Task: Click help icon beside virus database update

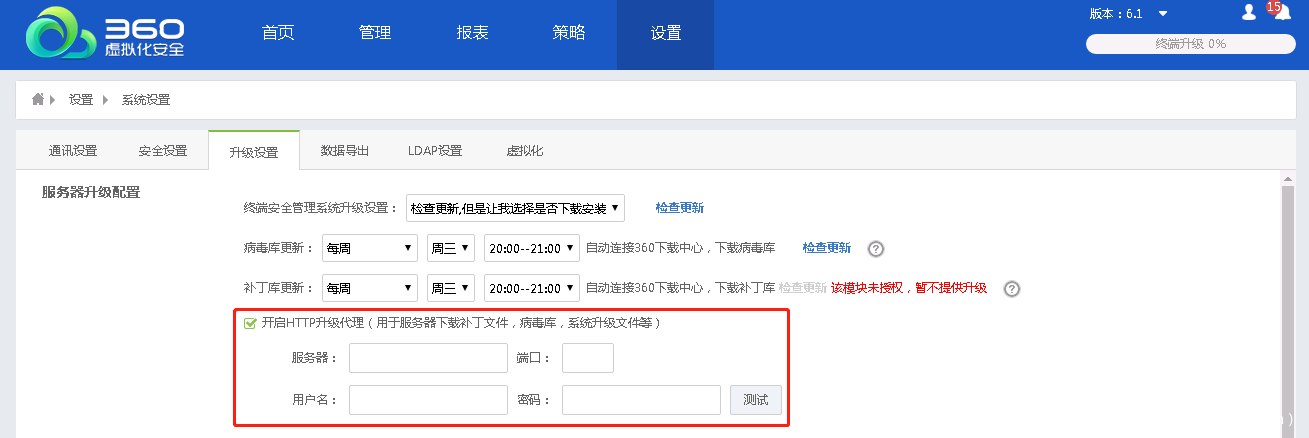Action: 876,249
